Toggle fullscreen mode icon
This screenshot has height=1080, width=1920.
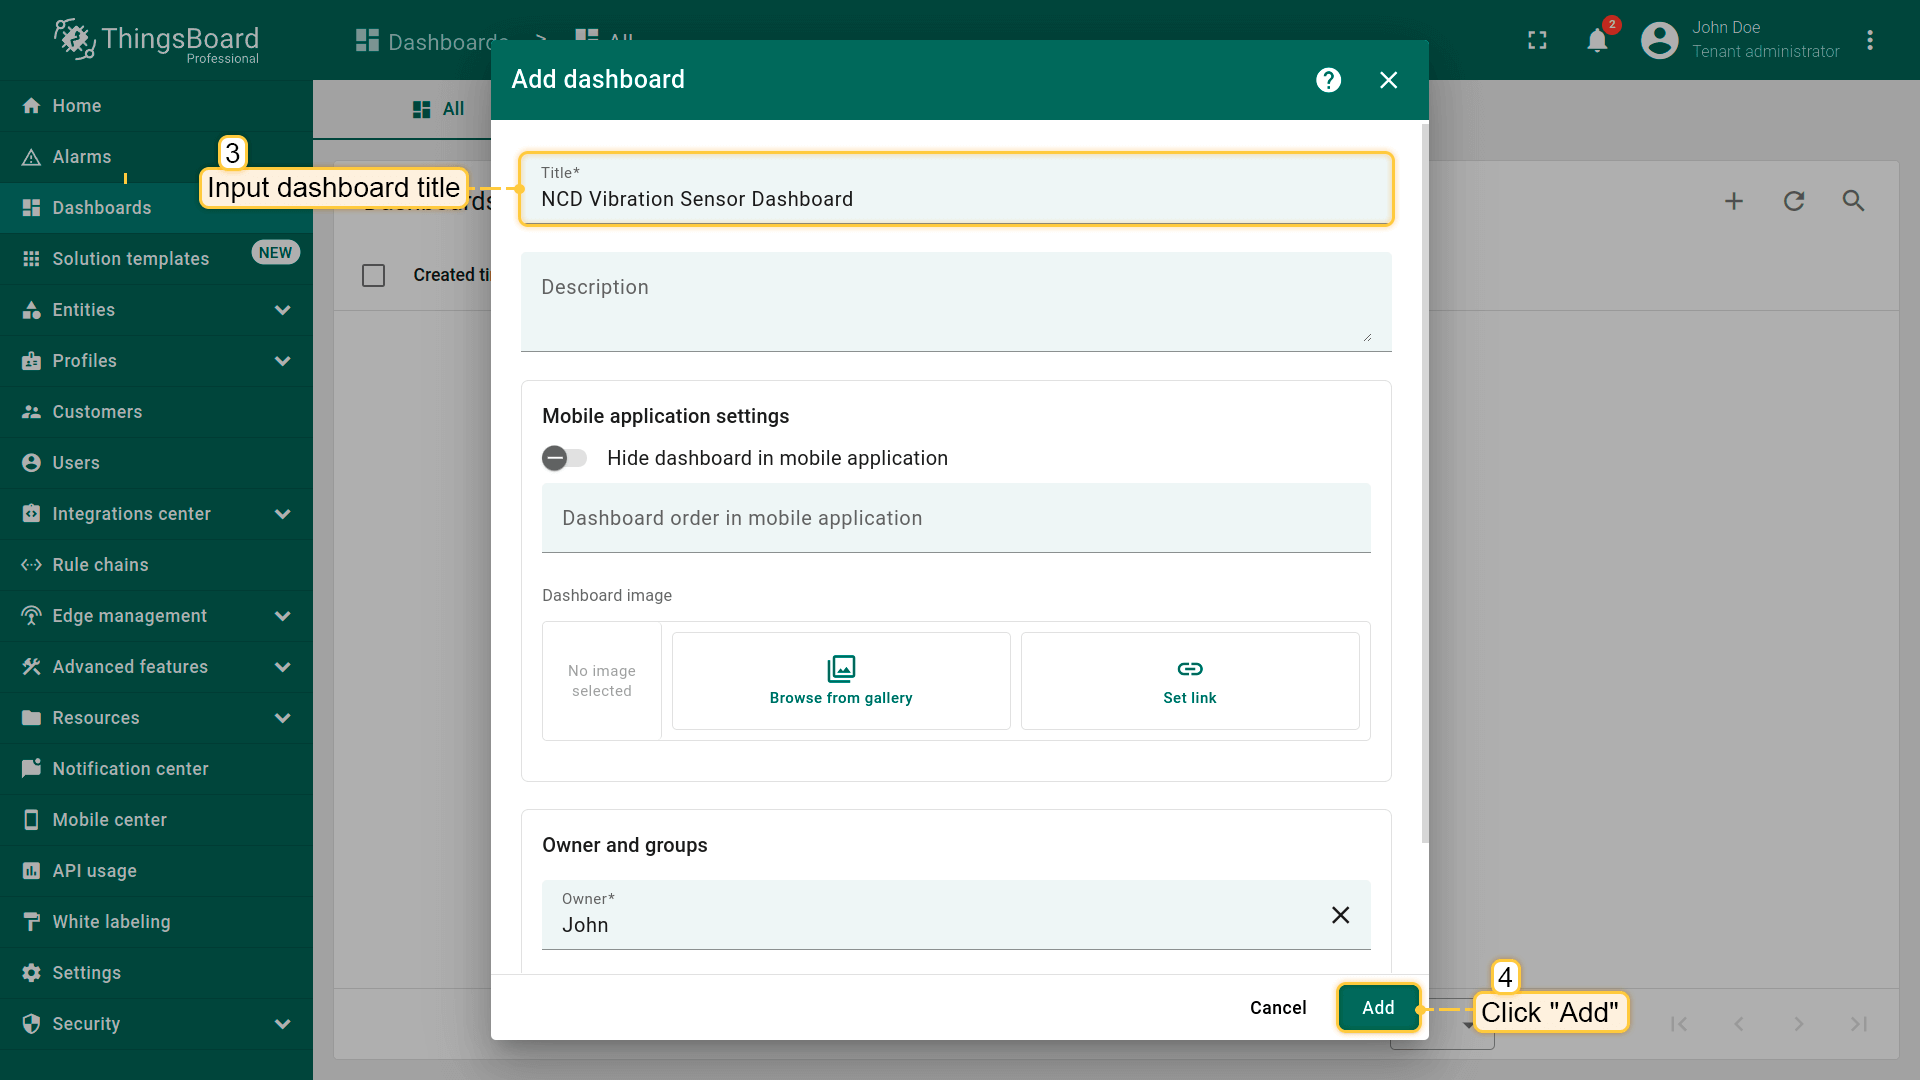pos(1537,41)
